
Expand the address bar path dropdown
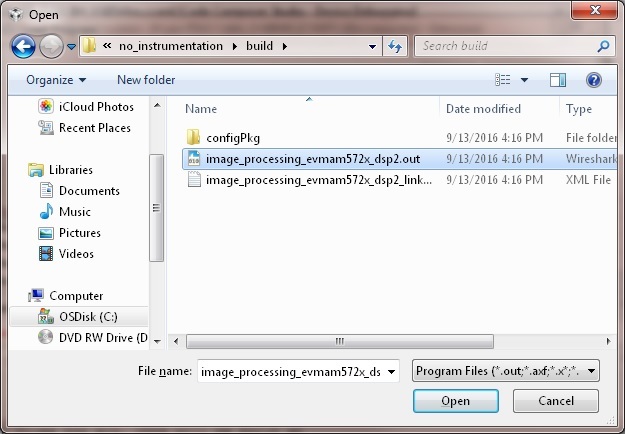(x=371, y=46)
